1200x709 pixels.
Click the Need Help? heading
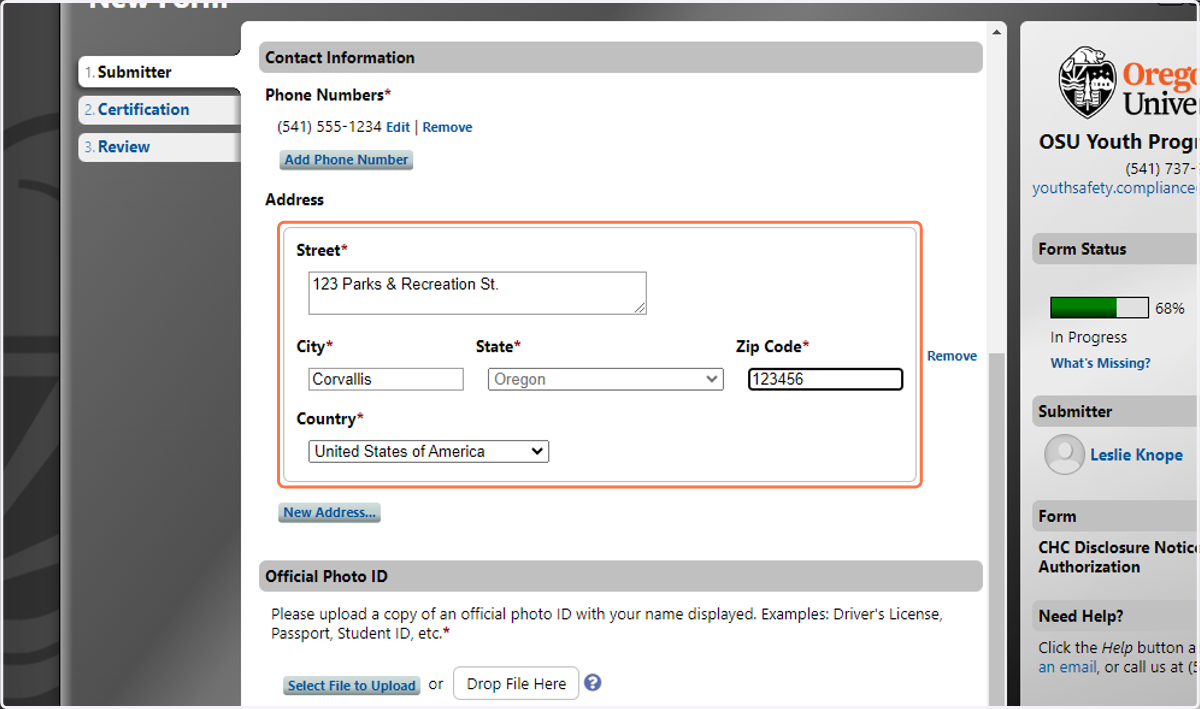pyautogui.click(x=1081, y=616)
